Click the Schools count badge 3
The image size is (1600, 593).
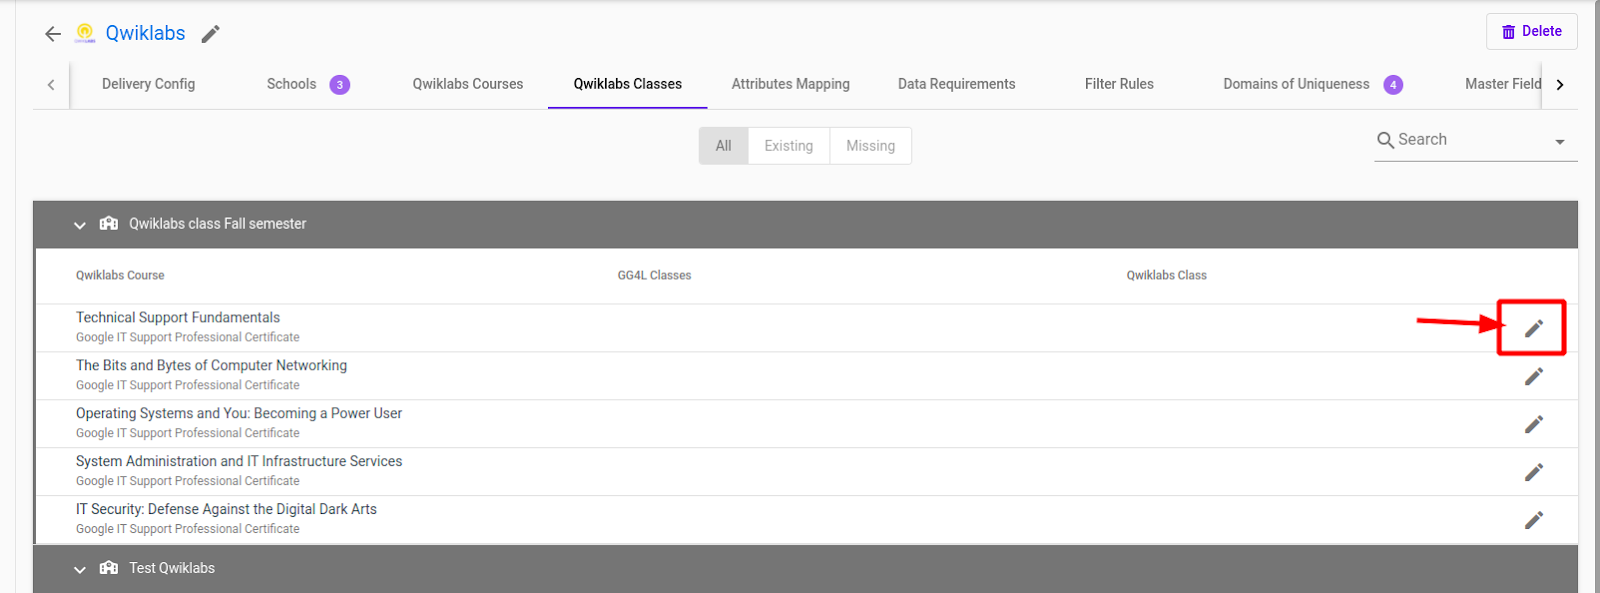coord(340,85)
